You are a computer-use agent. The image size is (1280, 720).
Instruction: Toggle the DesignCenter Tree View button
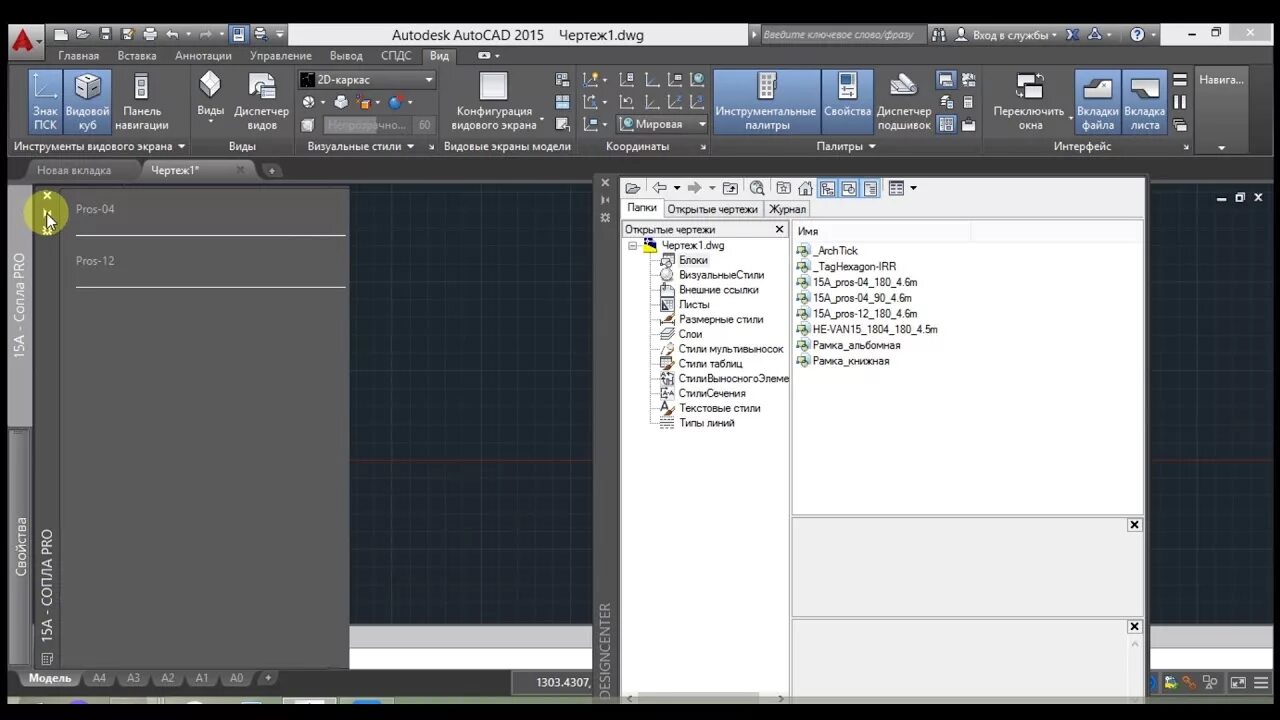coord(827,188)
